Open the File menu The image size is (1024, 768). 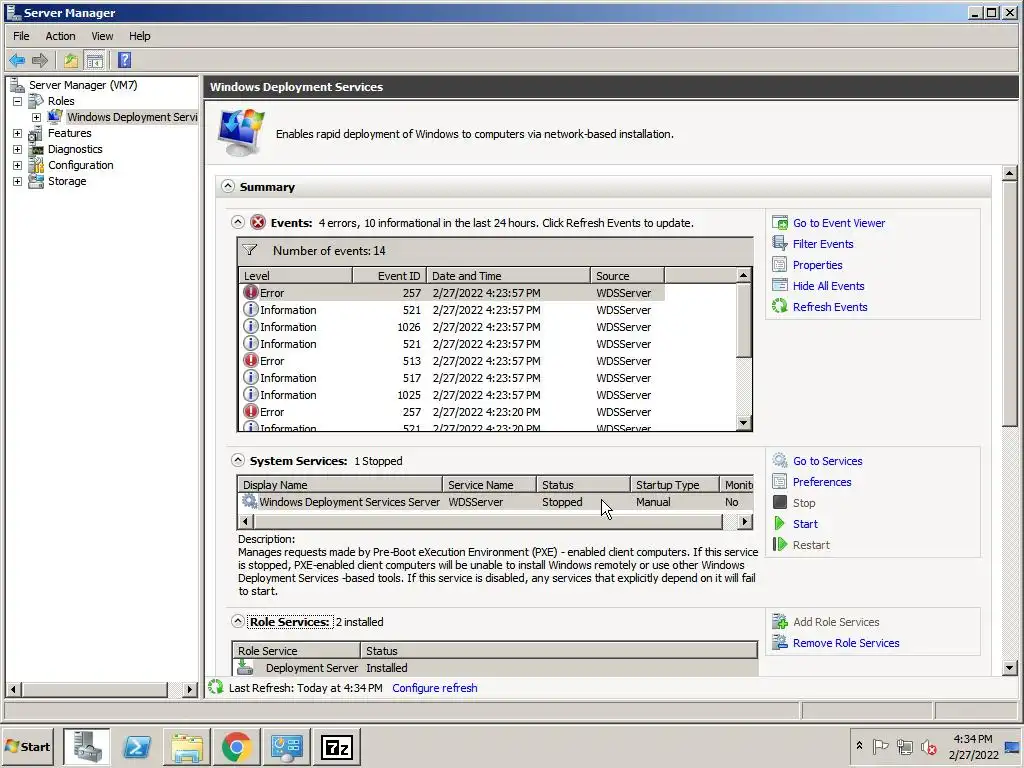(21, 36)
